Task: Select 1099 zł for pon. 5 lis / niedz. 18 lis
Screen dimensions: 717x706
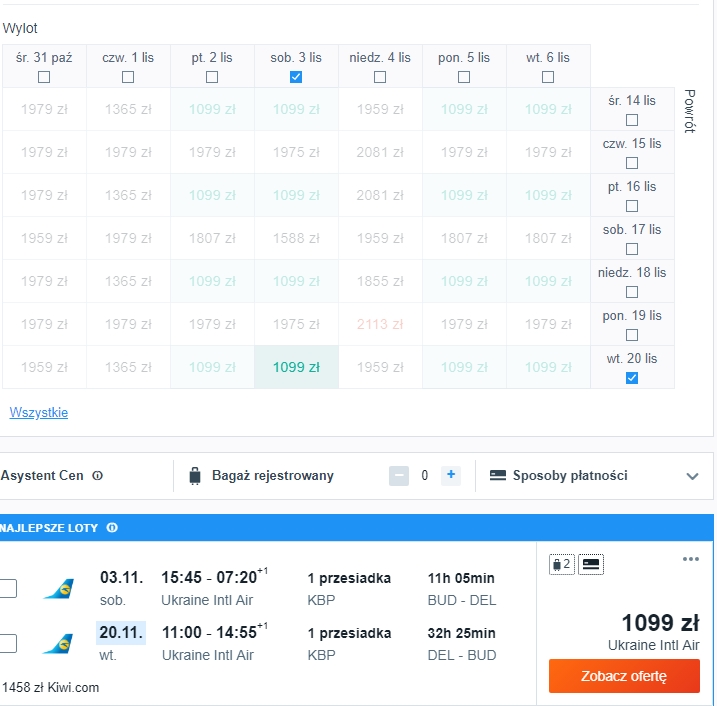Action: pos(464,281)
